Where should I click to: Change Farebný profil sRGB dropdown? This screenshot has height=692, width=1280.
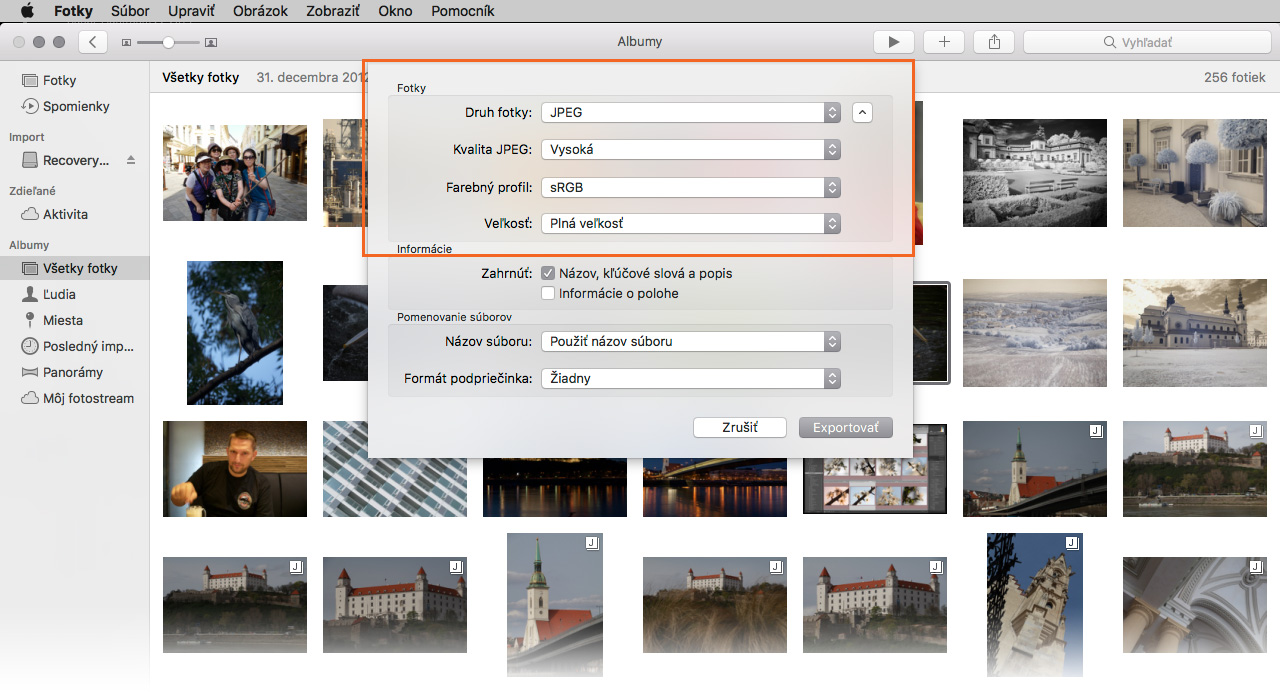(x=690, y=187)
